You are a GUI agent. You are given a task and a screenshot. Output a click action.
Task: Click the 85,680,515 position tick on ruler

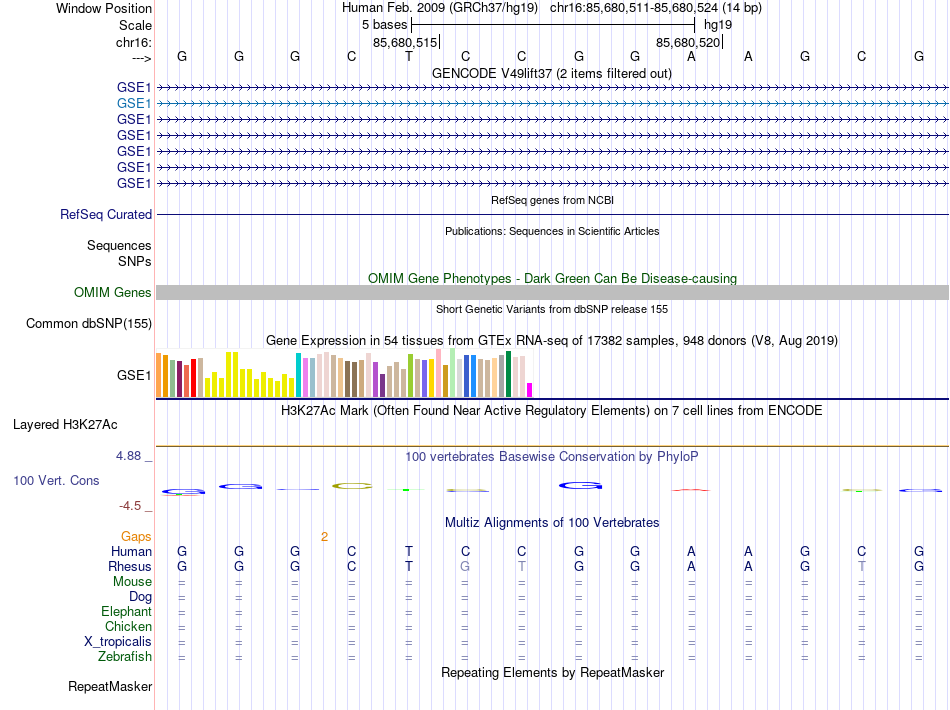point(405,42)
